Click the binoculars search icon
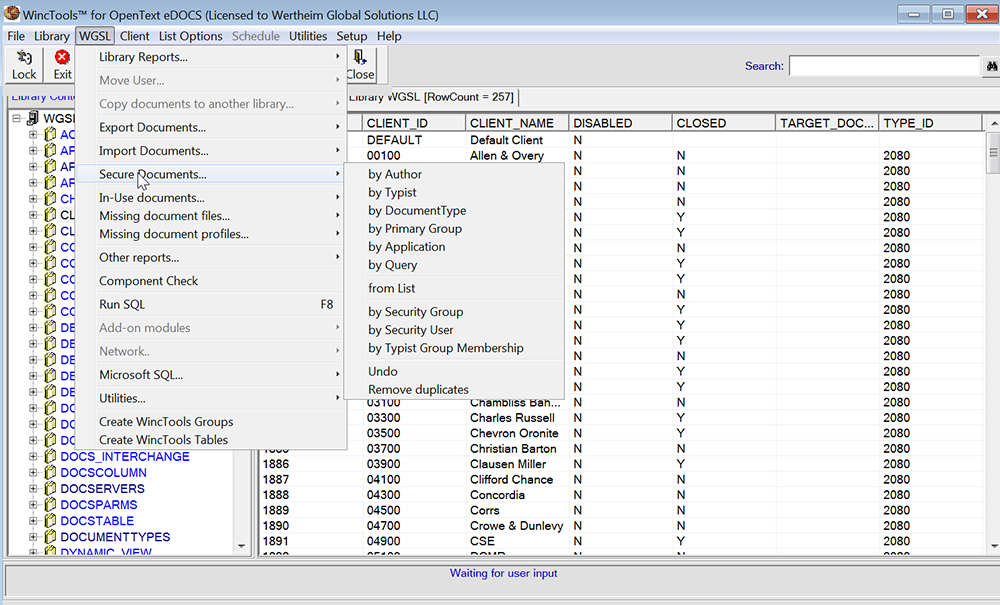The height and width of the screenshot is (605, 1000). click(x=992, y=66)
